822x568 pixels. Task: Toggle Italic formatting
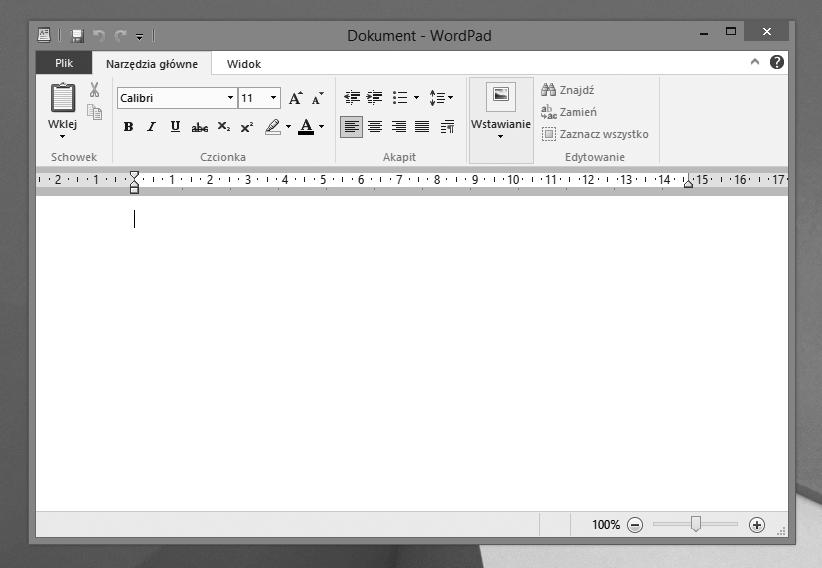click(x=152, y=126)
